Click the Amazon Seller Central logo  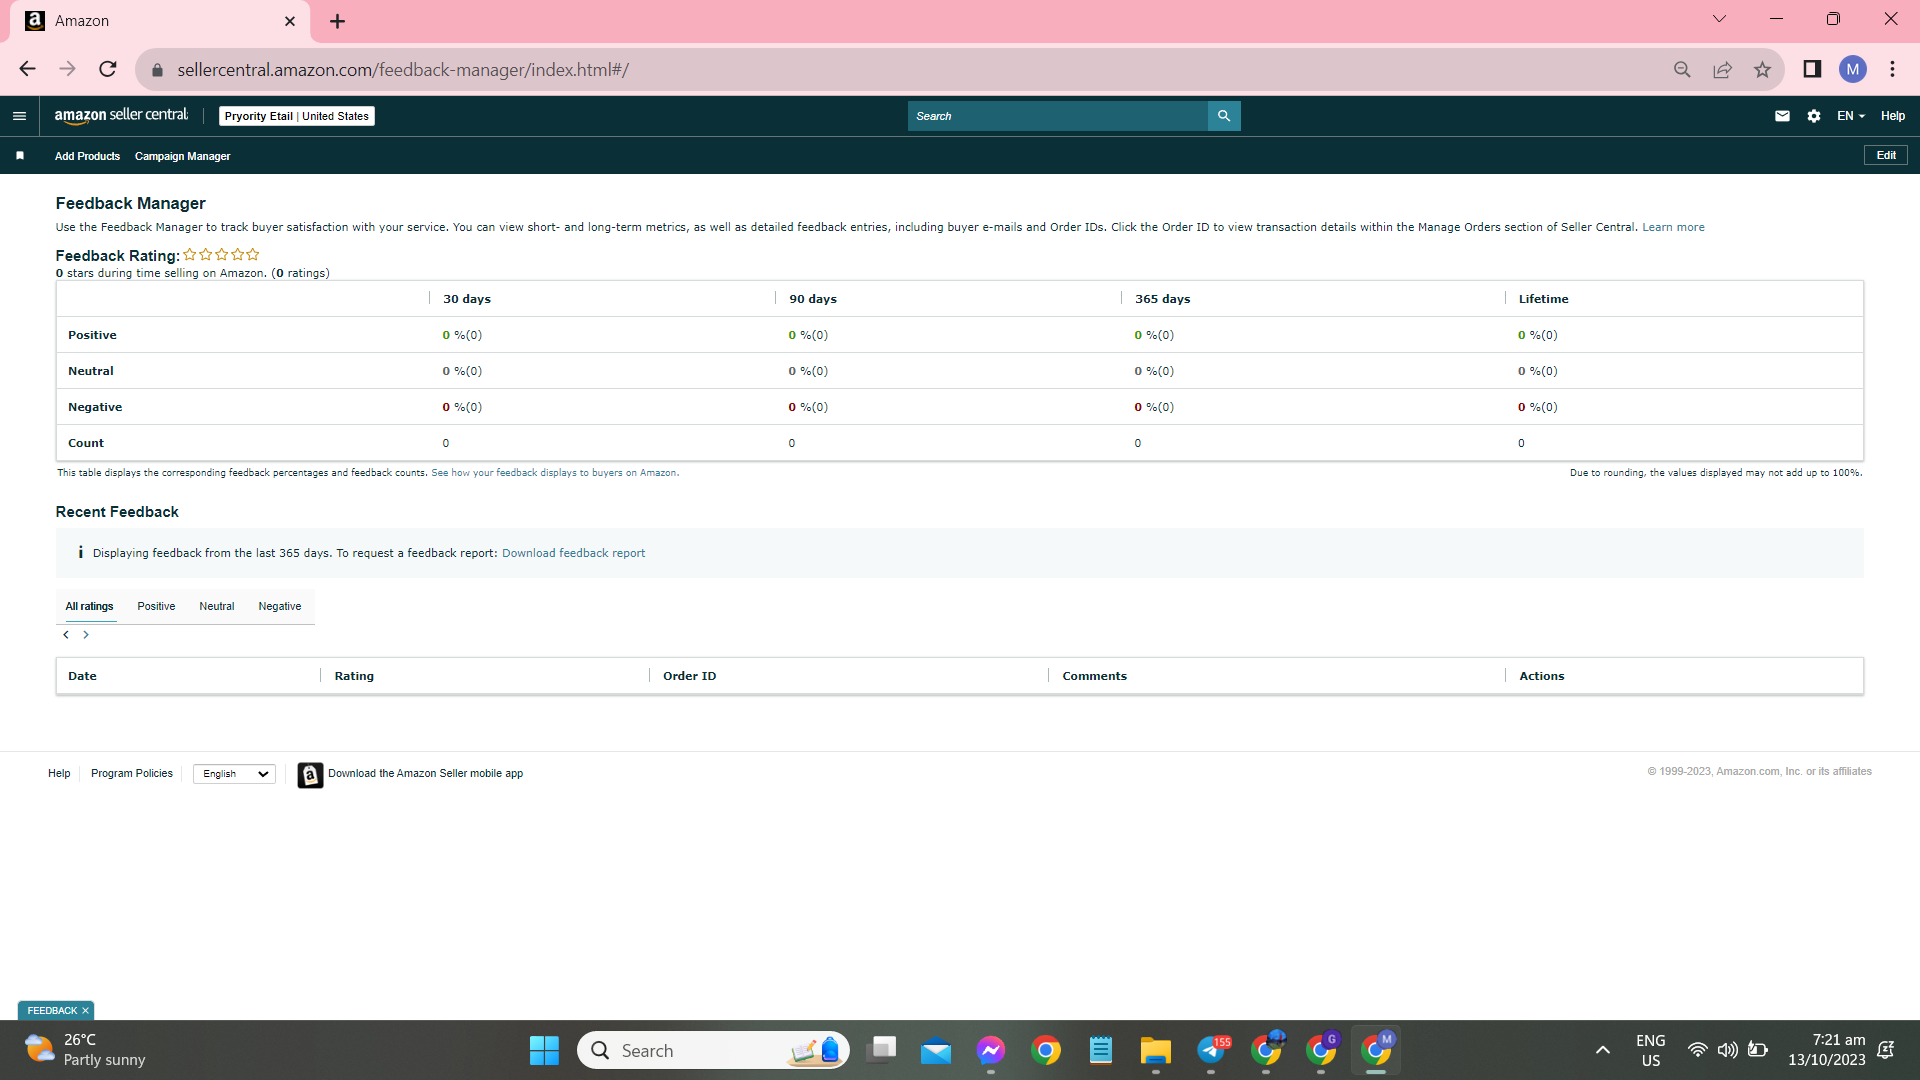click(121, 116)
